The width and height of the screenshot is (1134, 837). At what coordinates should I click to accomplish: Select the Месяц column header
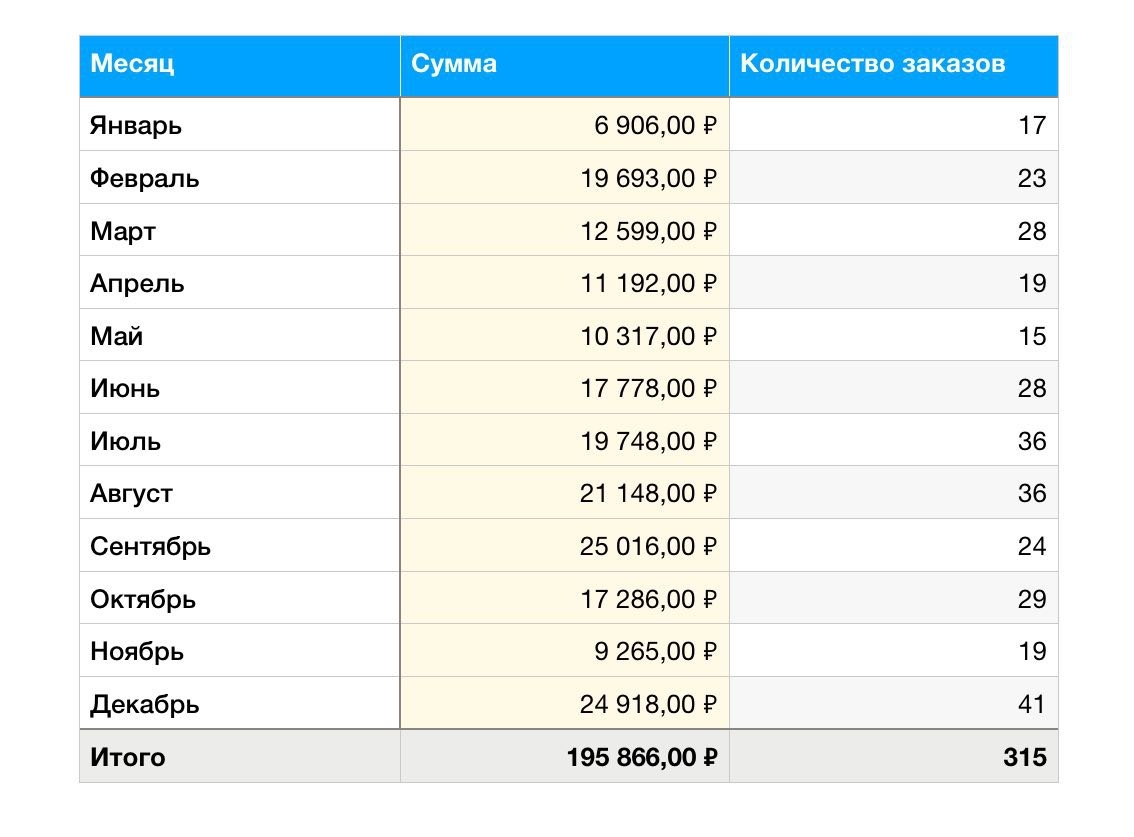click(x=239, y=66)
